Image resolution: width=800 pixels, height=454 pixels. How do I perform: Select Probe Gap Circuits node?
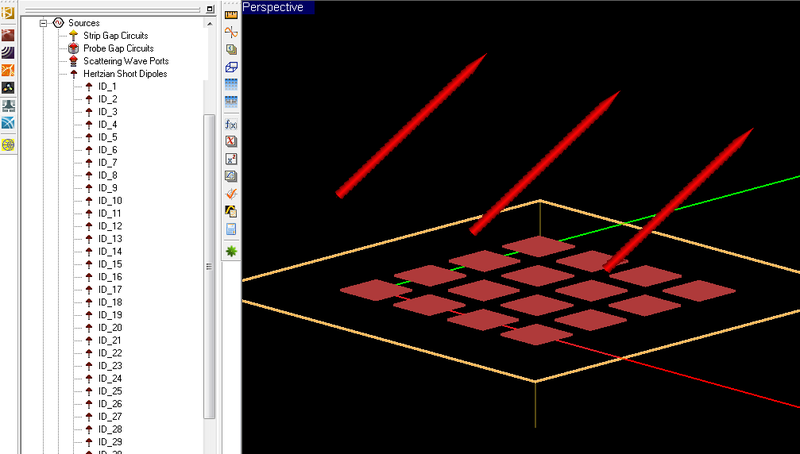118,48
